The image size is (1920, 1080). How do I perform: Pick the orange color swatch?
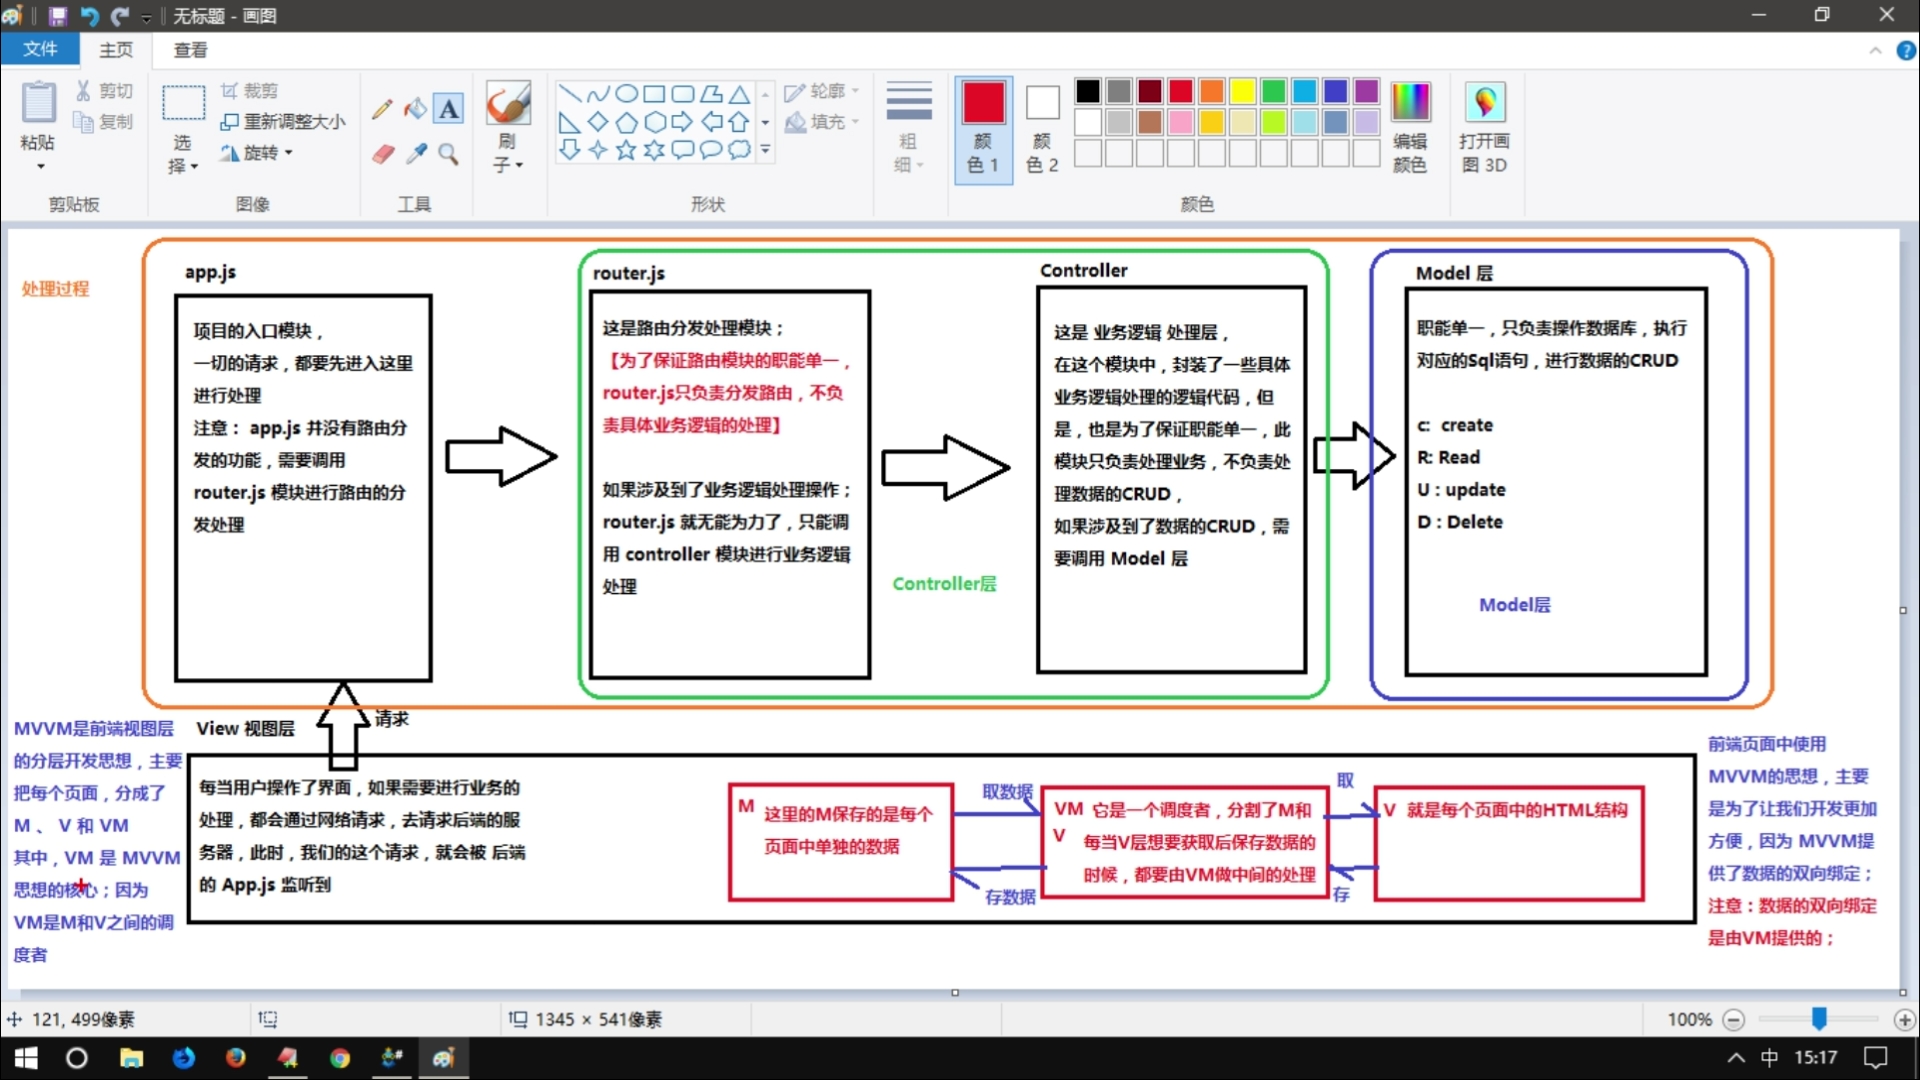tap(1211, 92)
